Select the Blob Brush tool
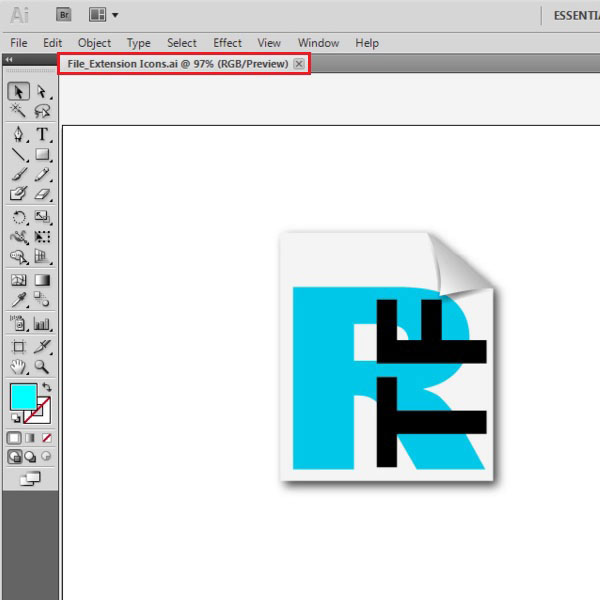The width and height of the screenshot is (600, 600). (x=18, y=194)
